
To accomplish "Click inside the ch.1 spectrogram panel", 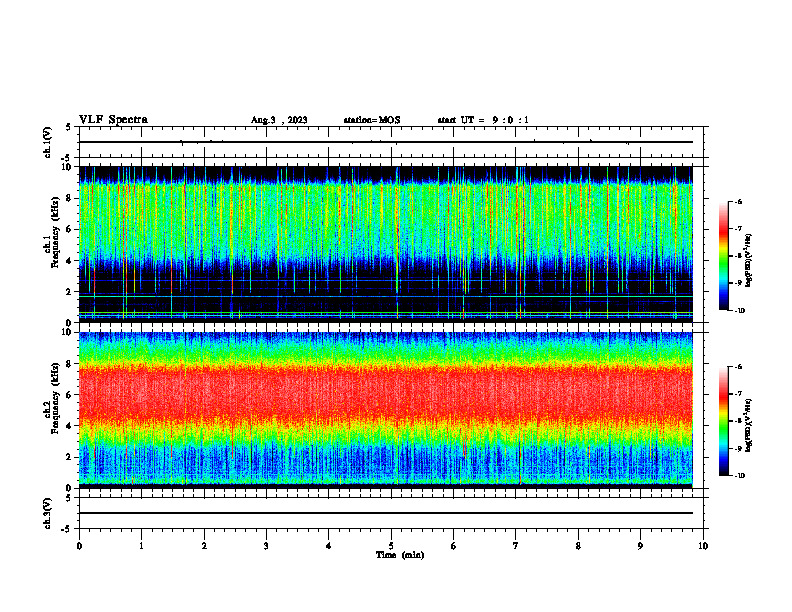I will click(x=385, y=244).
